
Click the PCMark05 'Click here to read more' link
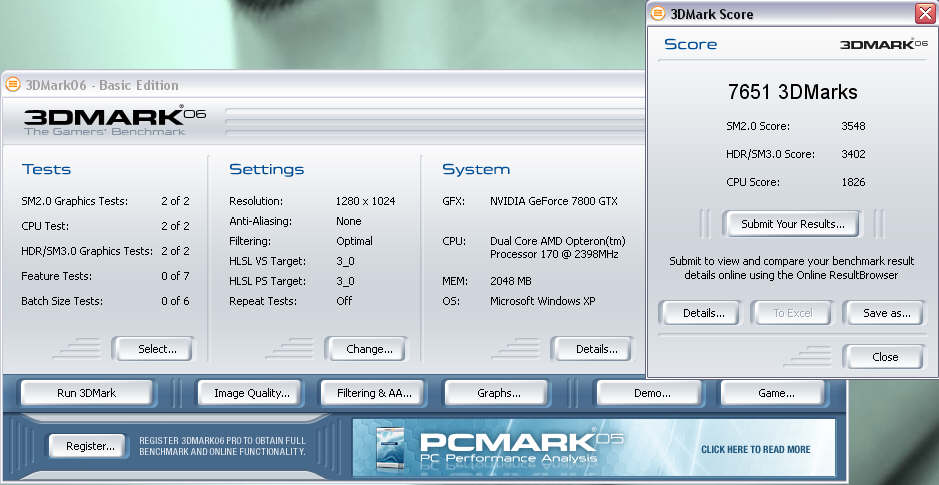pos(755,449)
